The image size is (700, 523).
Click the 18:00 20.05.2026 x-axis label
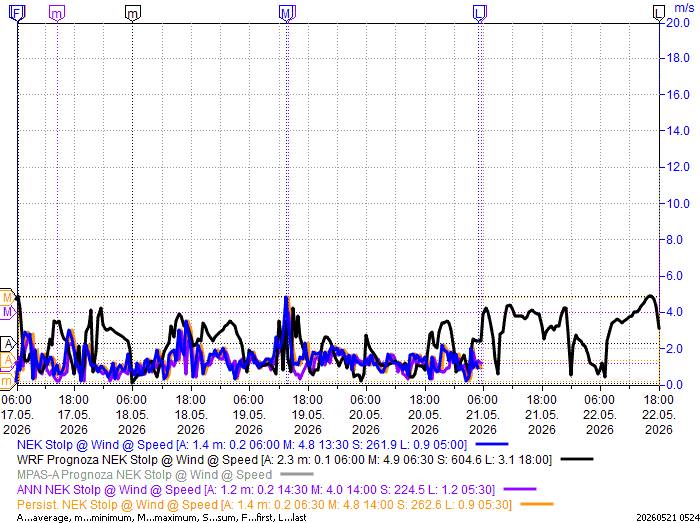[x=425, y=415]
